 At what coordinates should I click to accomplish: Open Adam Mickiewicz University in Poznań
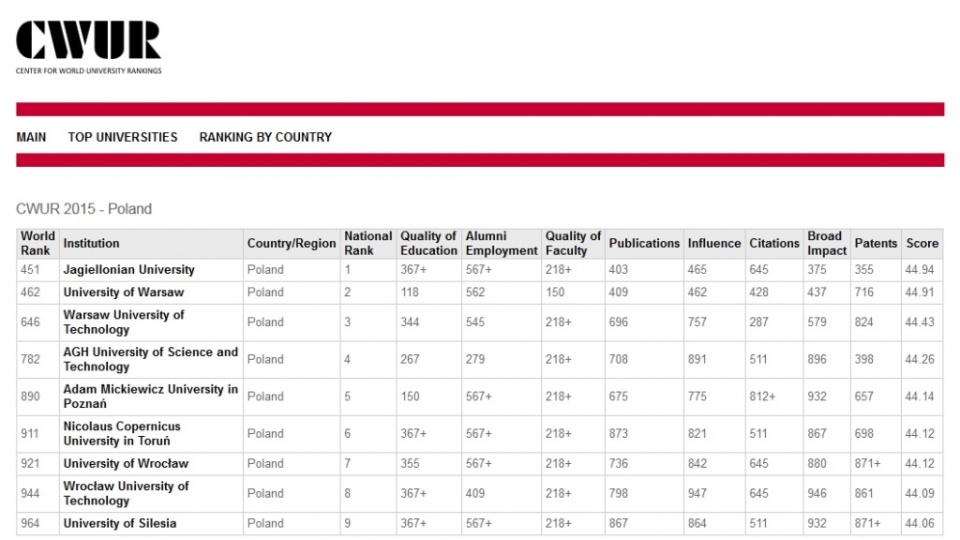151,396
